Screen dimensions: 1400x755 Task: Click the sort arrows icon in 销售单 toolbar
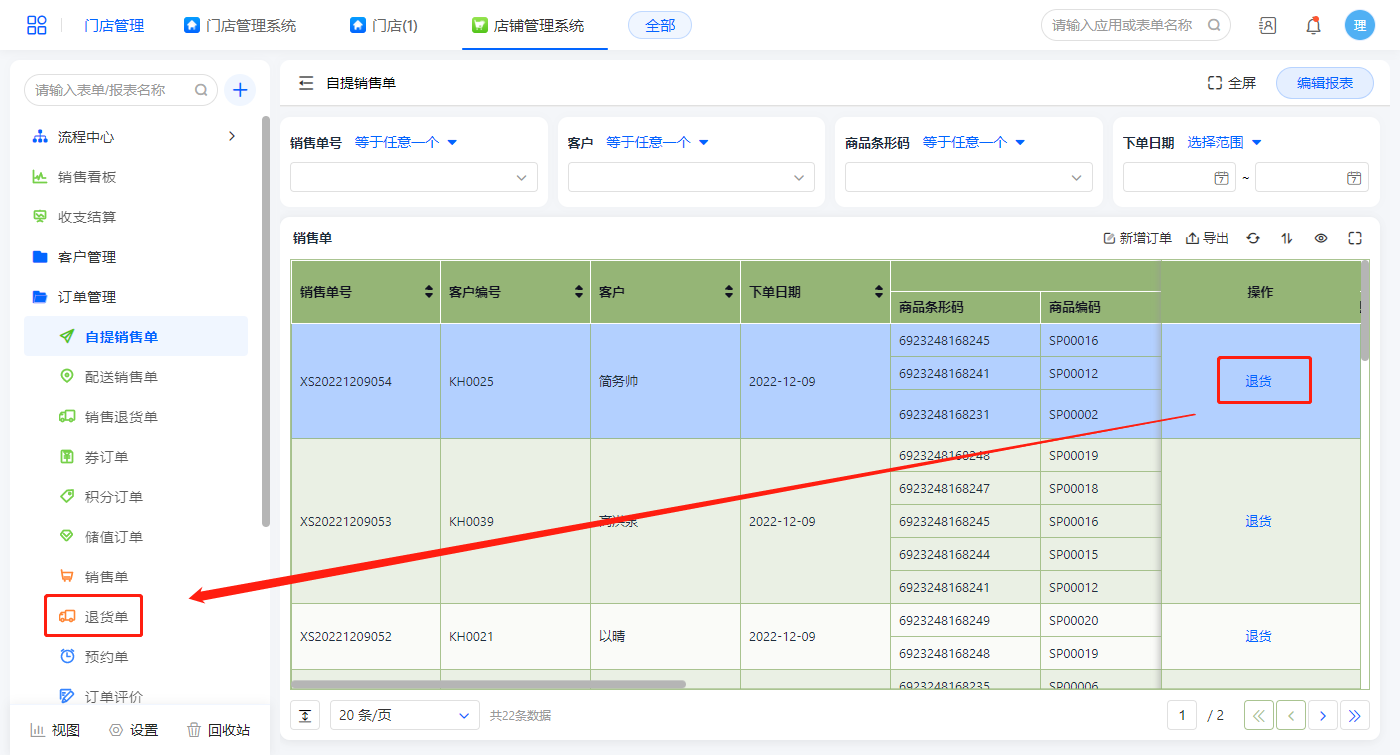(x=1287, y=238)
